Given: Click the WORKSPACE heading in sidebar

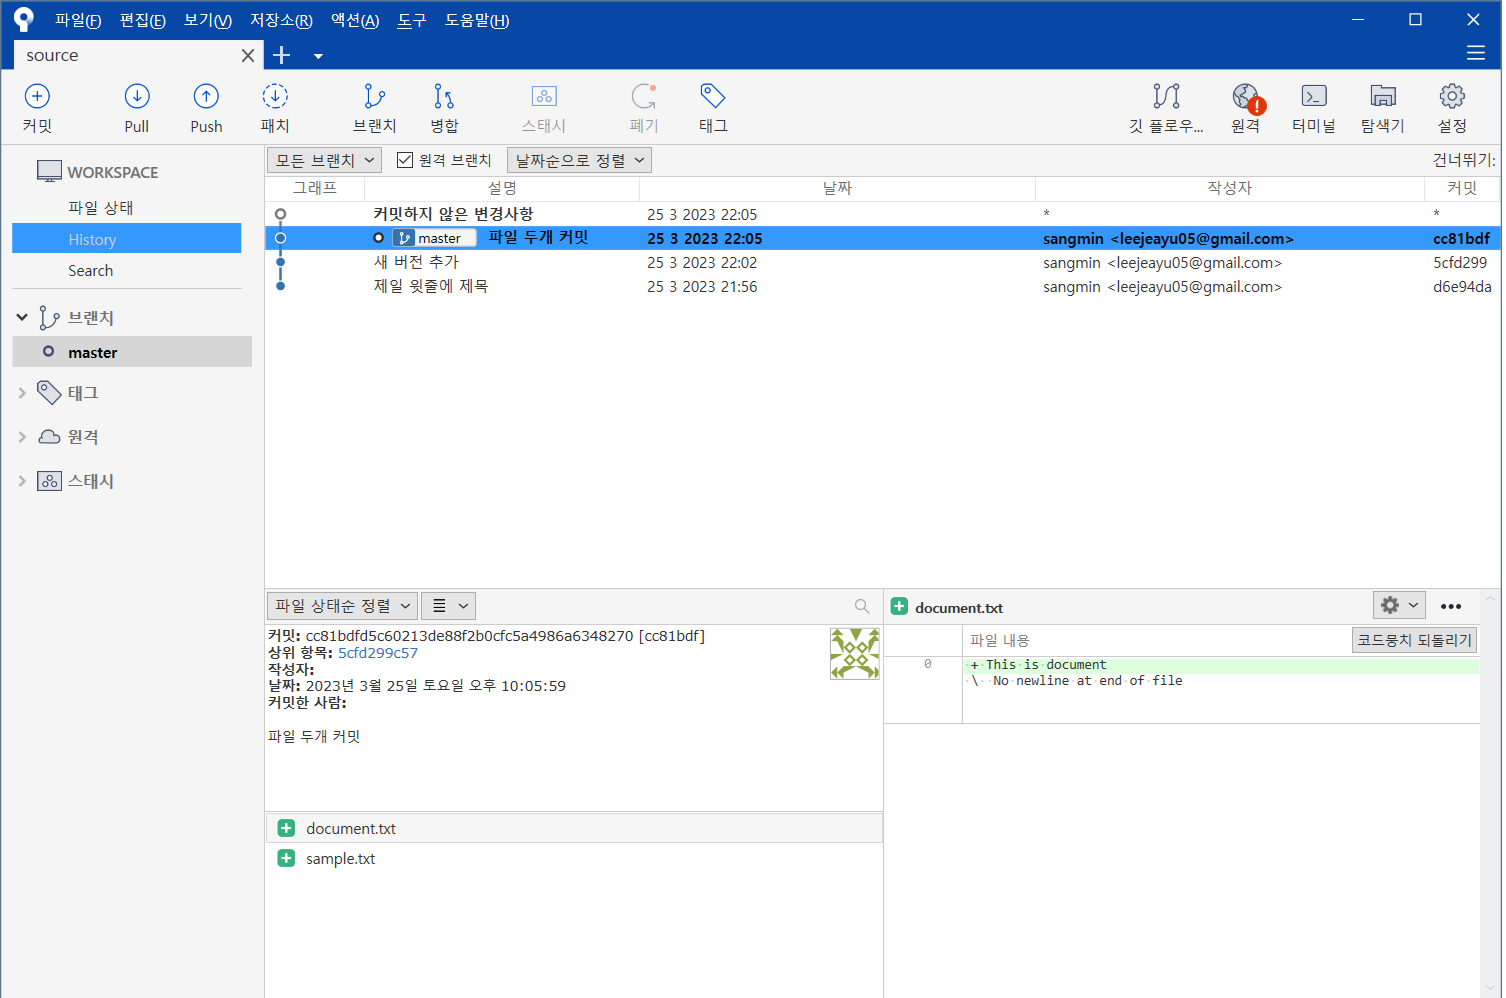Looking at the screenshot, I should [112, 172].
